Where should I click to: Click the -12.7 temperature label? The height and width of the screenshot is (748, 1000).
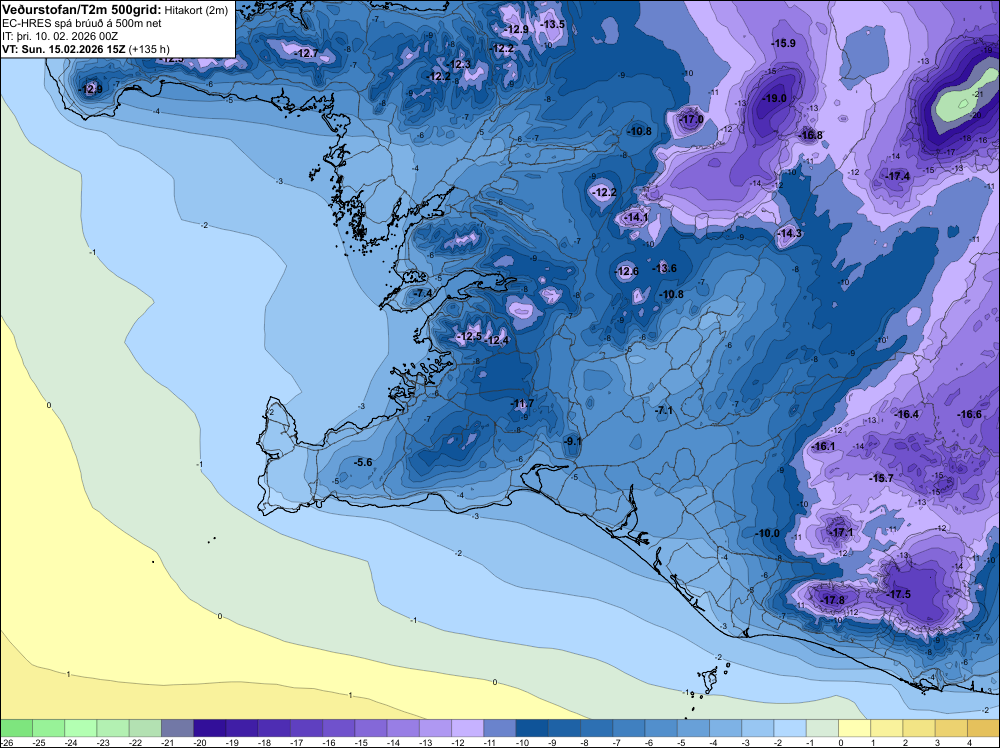[x=307, y=54]
